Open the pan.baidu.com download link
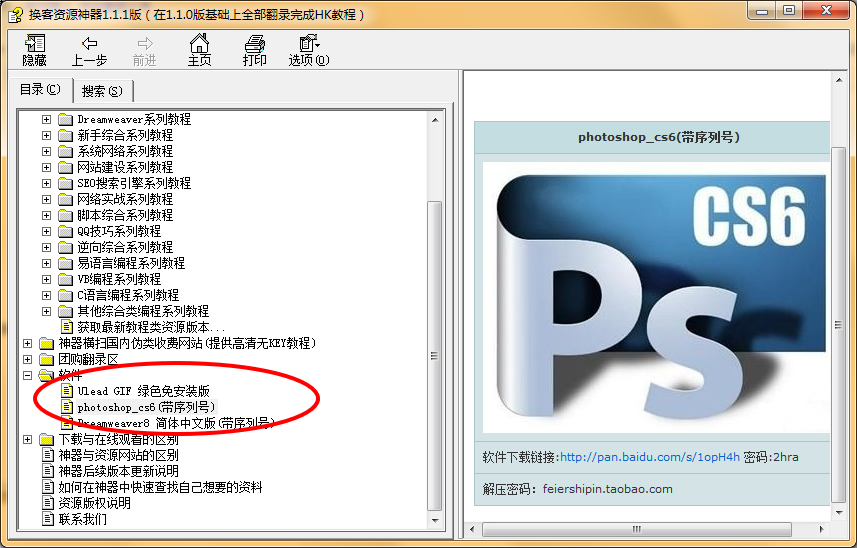 [x=649, y=457]
